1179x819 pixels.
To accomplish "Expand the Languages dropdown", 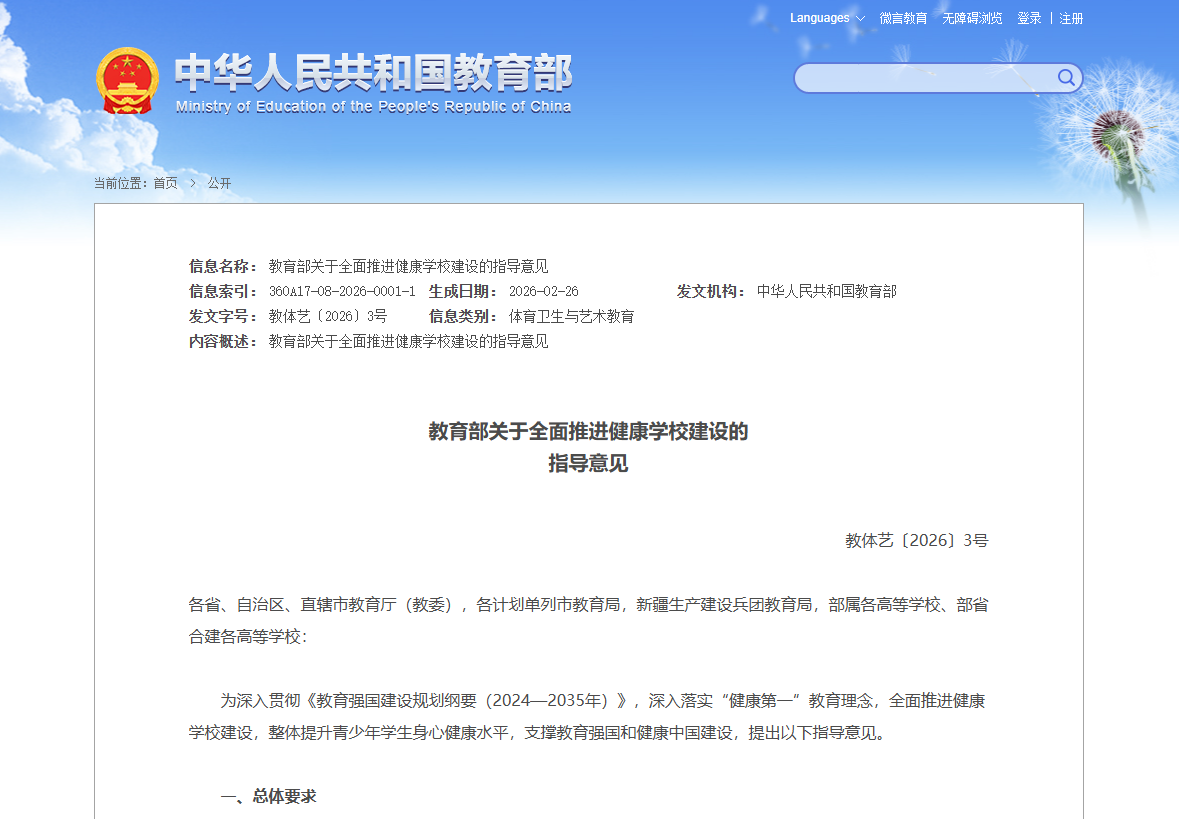I will click(827, 18).
